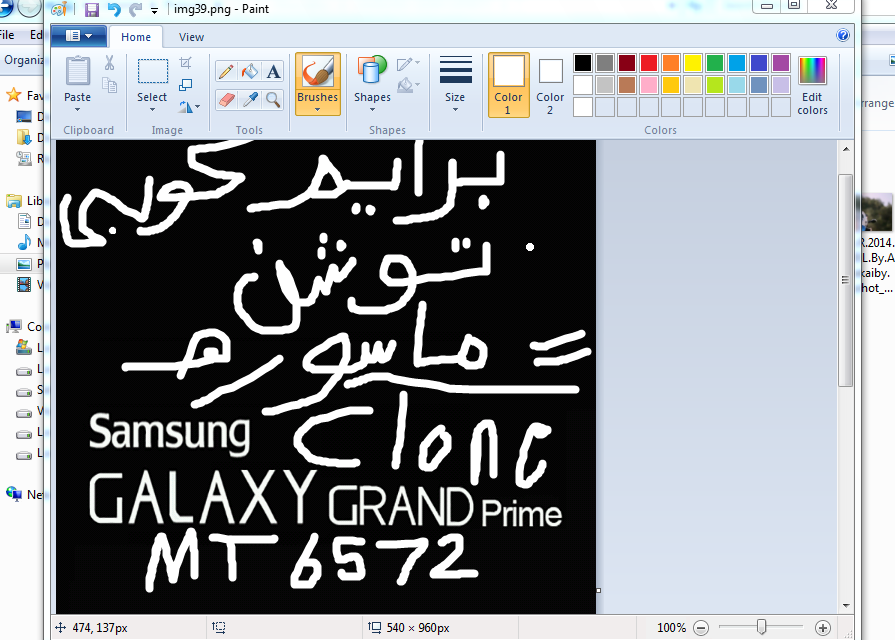Screen dimensions: 895x640
Task: Click the Save icon in title bar
Action: [91, 9]
